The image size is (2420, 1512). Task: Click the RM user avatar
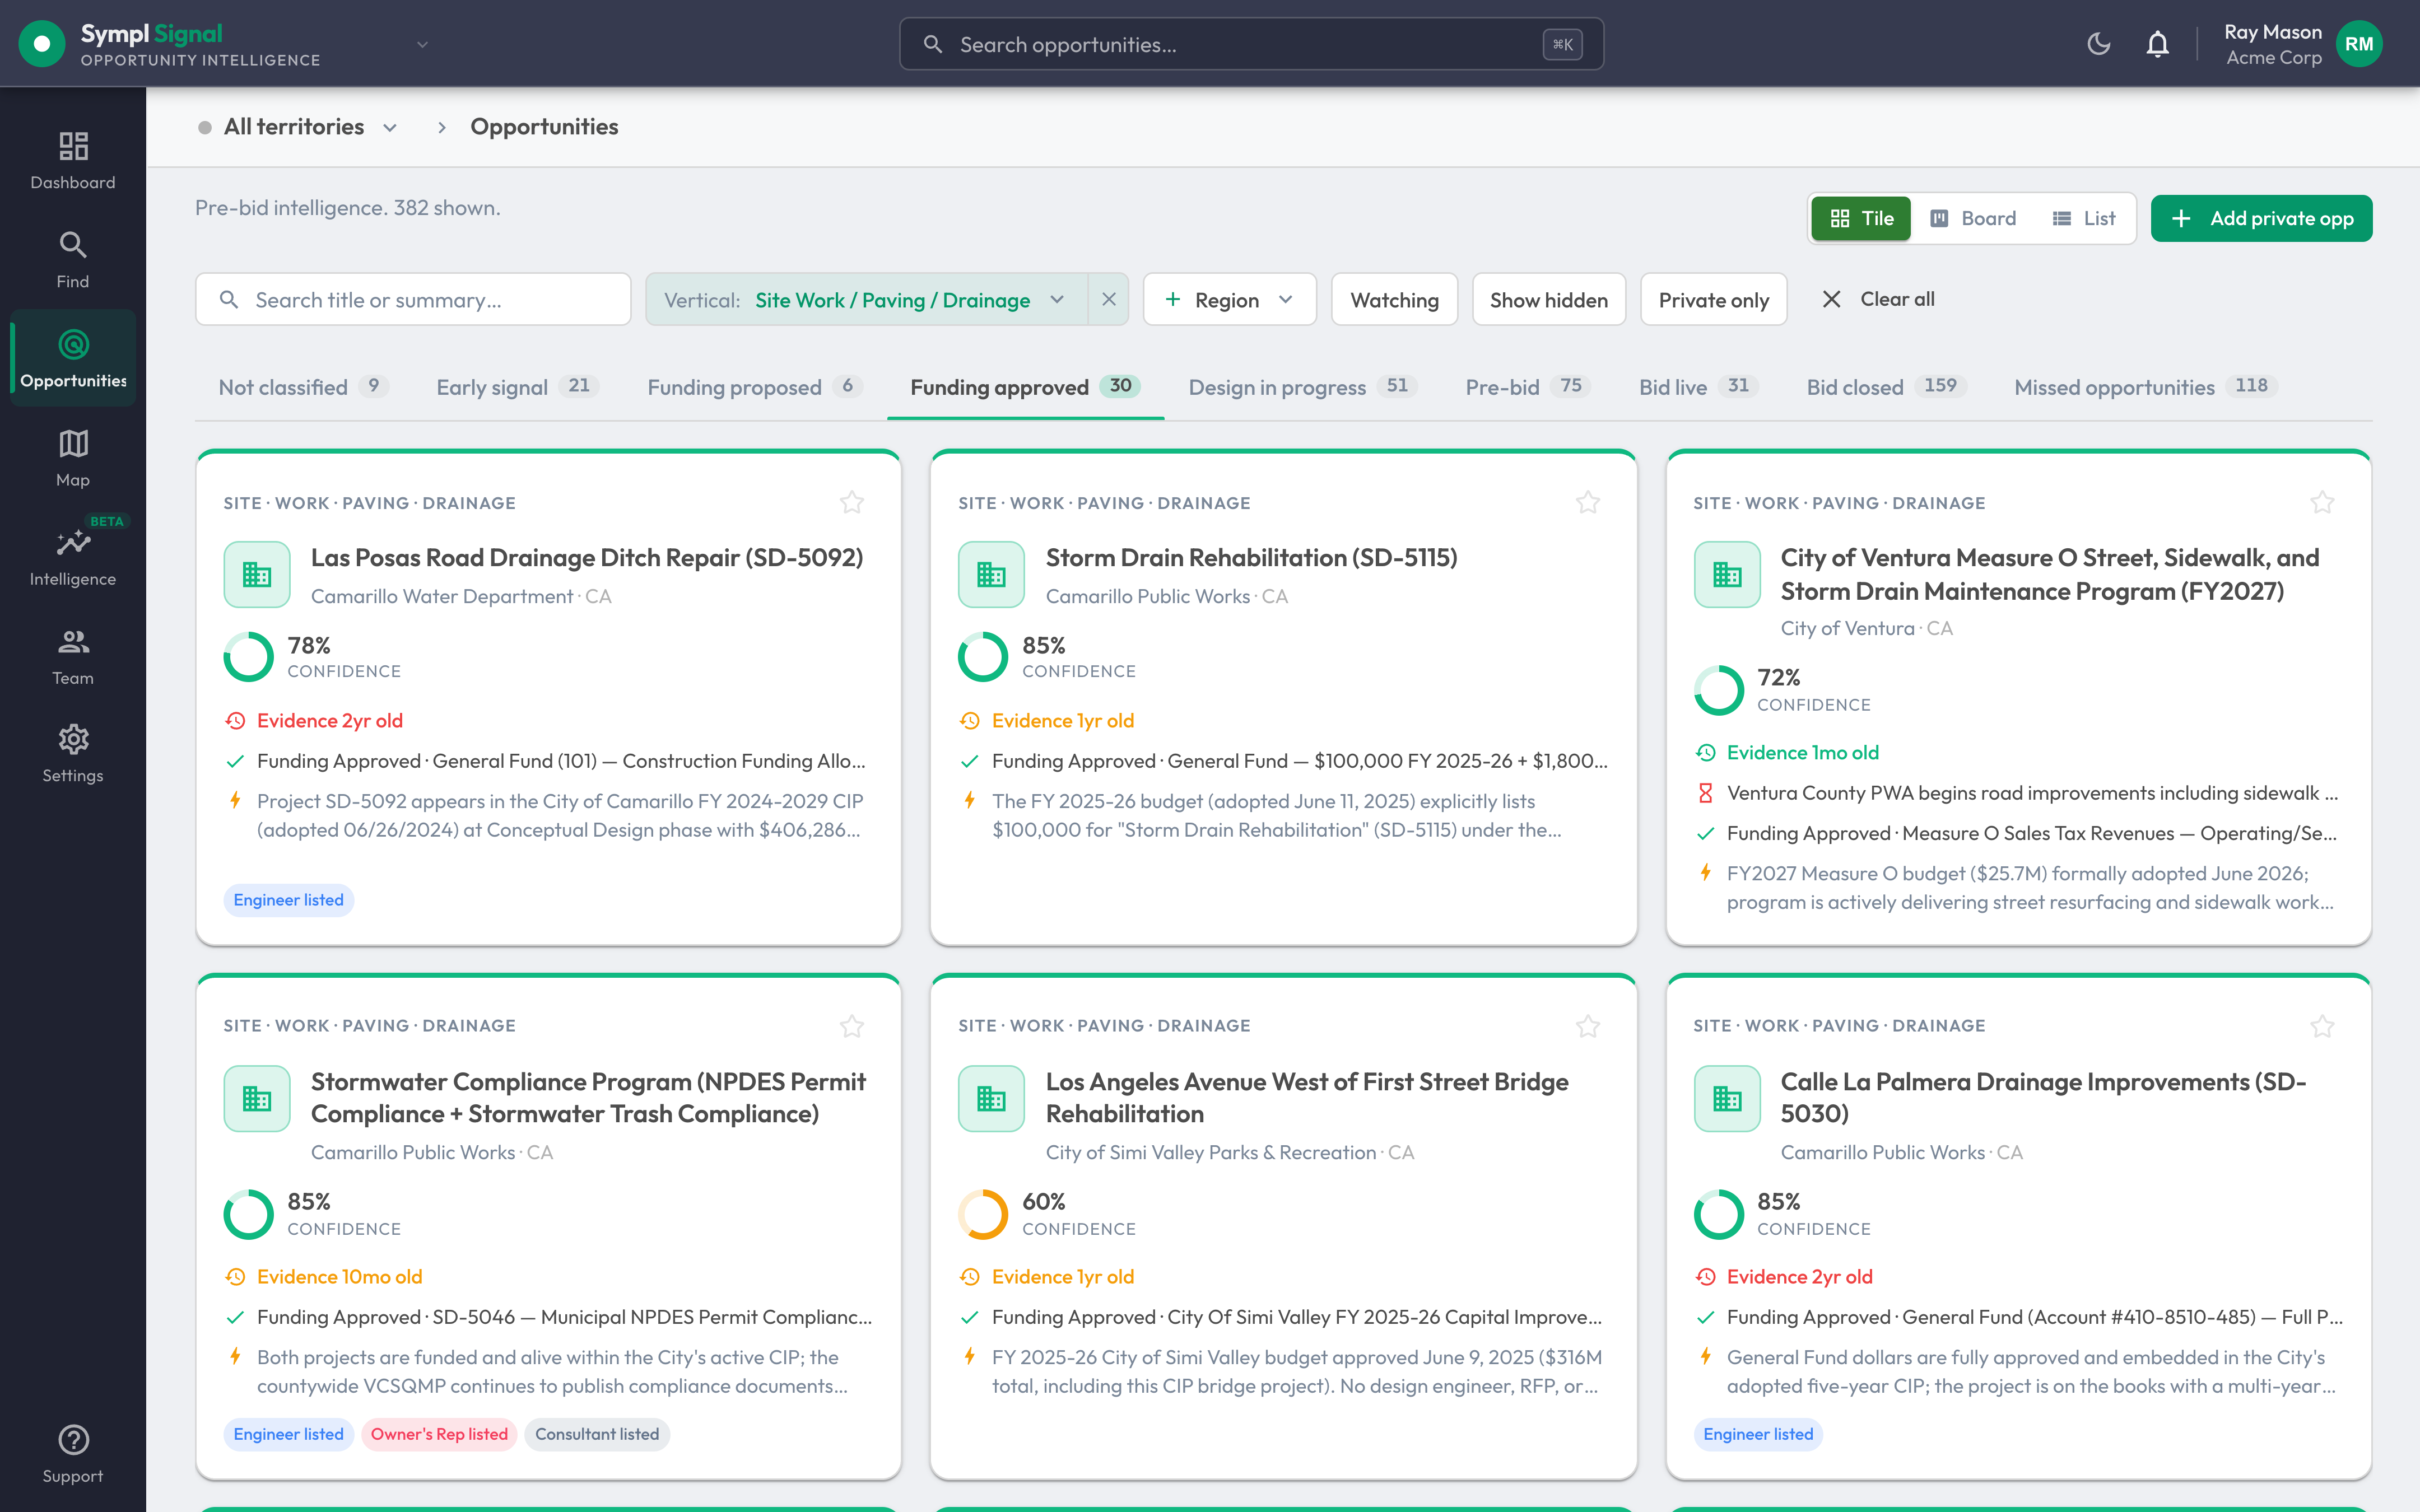tap(2359, 44)
